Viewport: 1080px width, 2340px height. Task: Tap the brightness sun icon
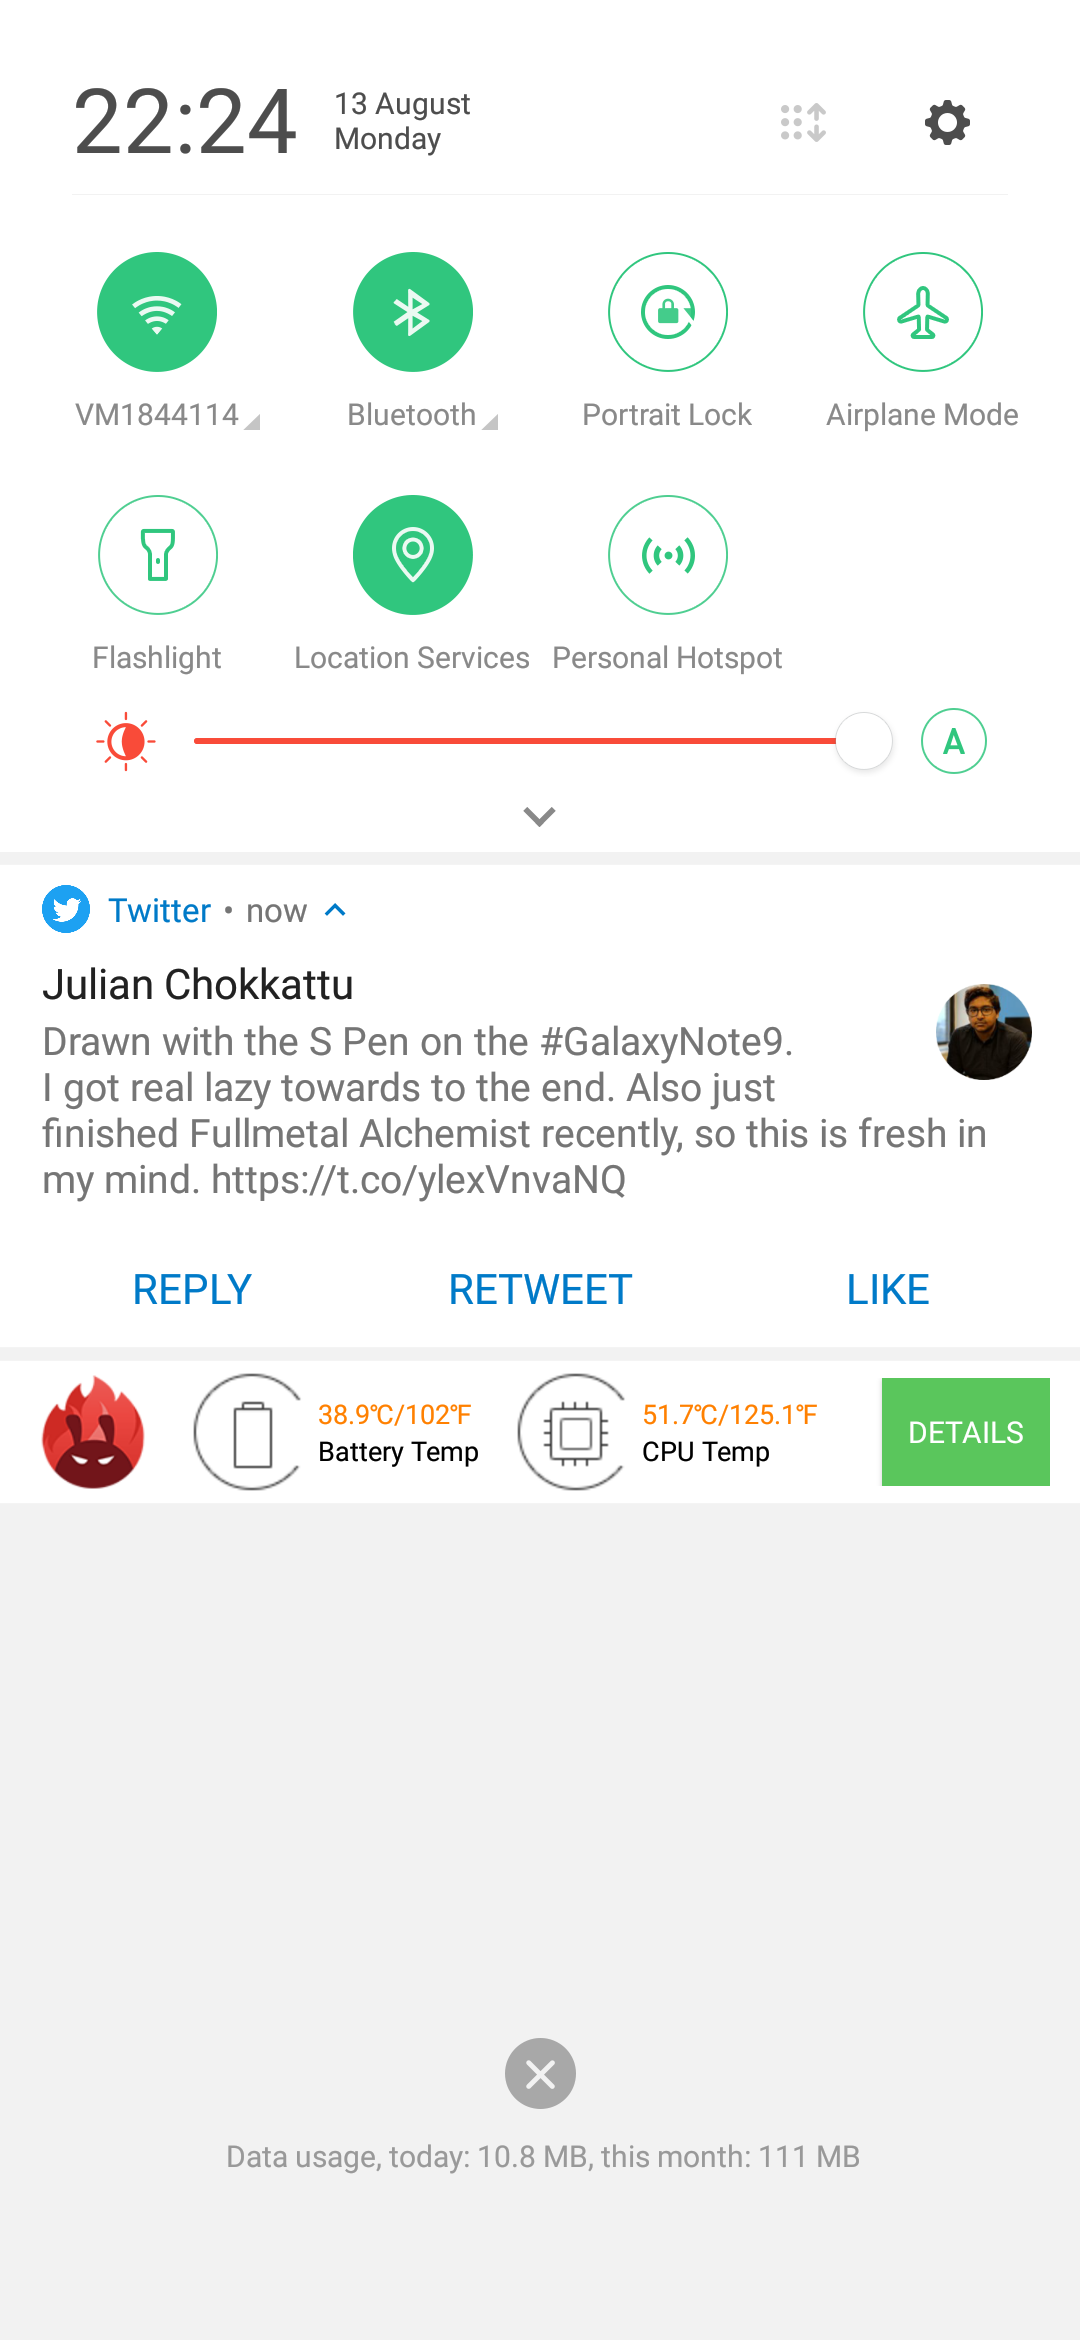point(126,742)
